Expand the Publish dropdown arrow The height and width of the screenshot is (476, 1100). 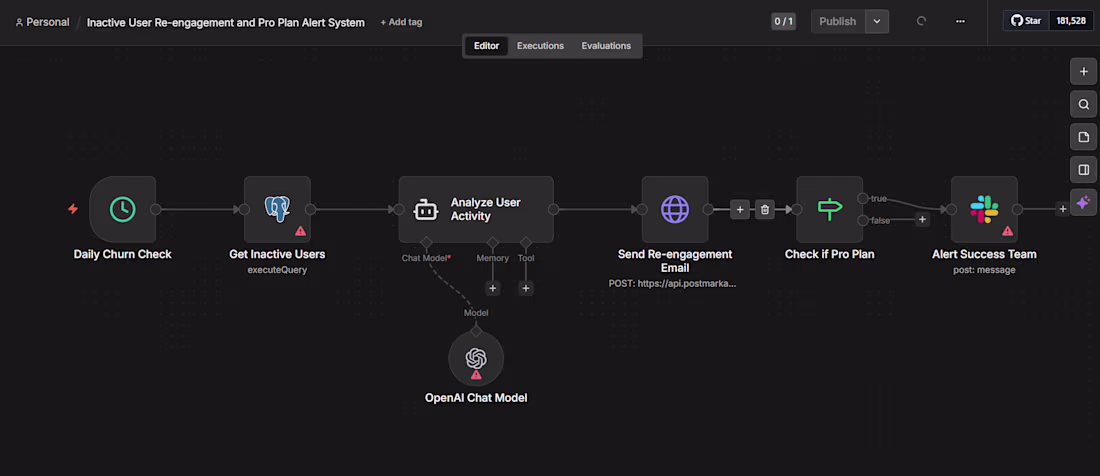tap(877, 21)
